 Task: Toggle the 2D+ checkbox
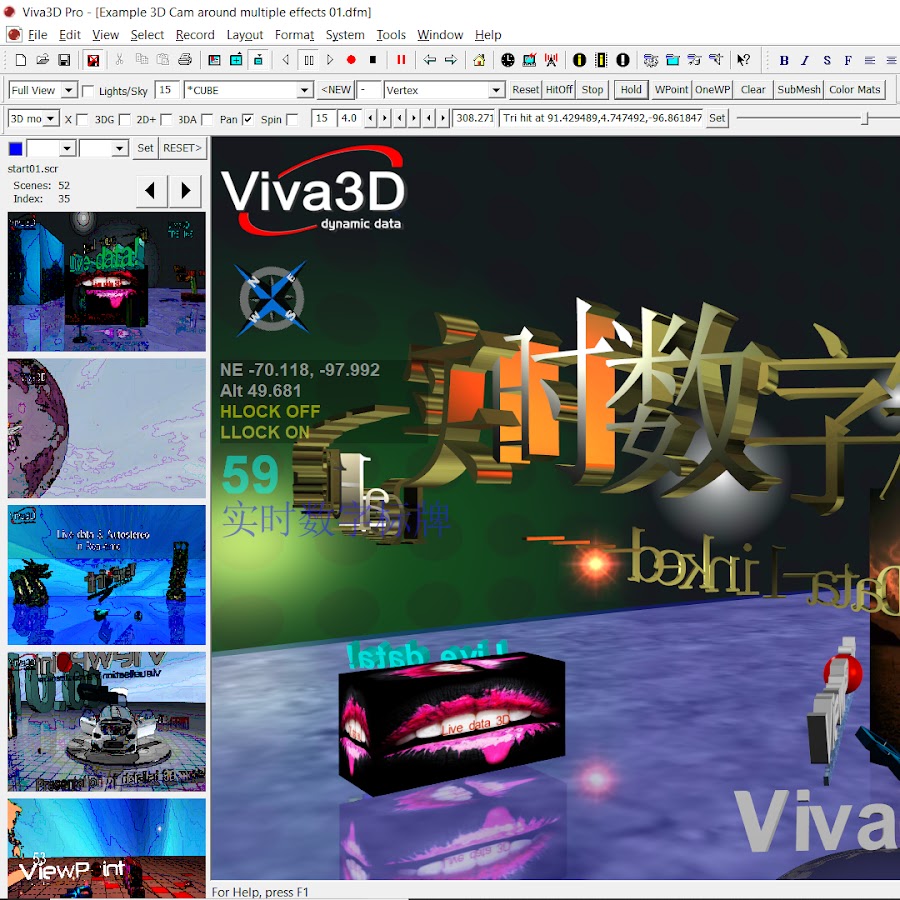pyautogui.click(x=166, y=119)
